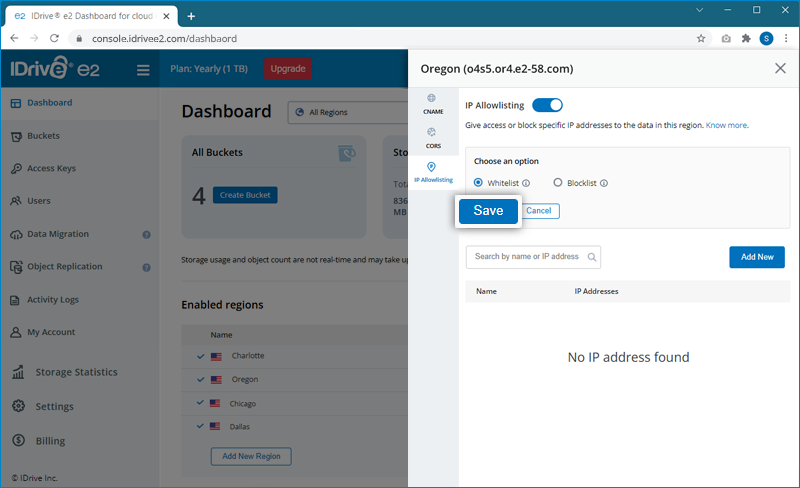Select the Blocklist radio option
Screen dimensions: 800x488
[558, 183]
